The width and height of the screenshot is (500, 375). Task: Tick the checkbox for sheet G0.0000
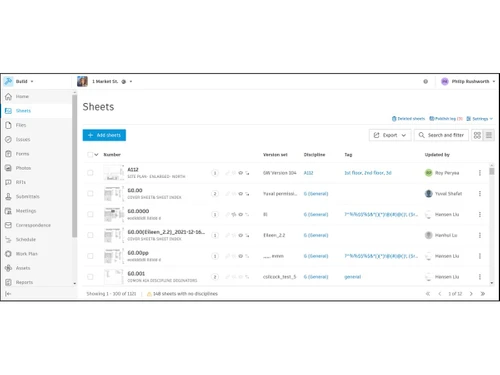pos(90,214)
